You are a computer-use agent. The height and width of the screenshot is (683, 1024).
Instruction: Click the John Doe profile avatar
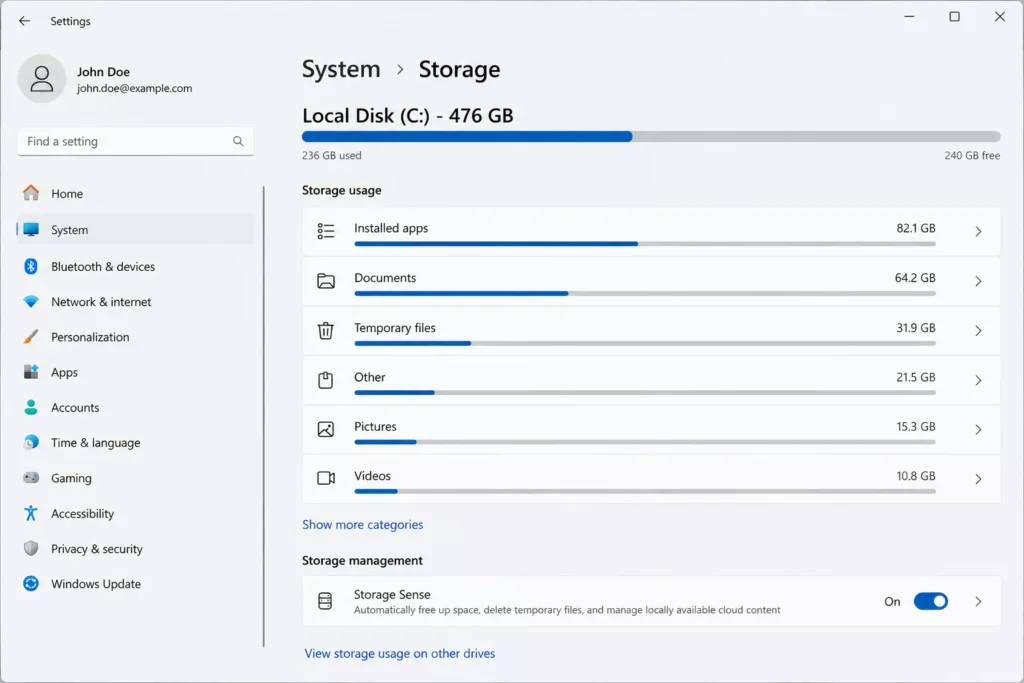click(42, 78)
